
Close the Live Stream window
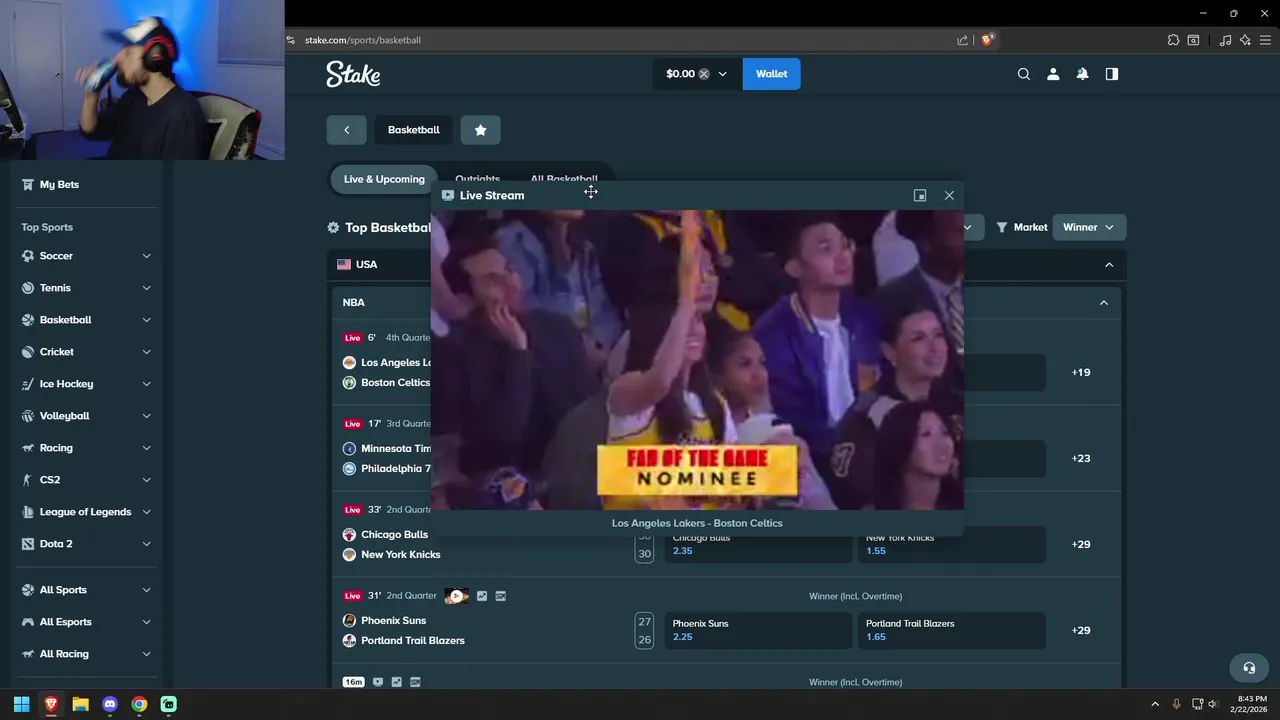[x=949, y=195]
